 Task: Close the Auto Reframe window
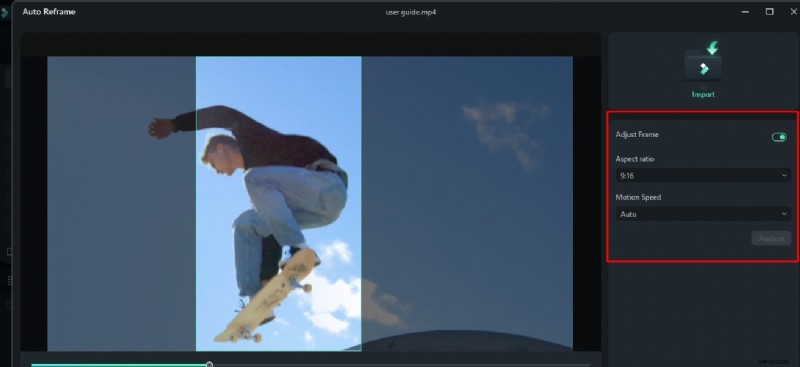tap(793, 12)
